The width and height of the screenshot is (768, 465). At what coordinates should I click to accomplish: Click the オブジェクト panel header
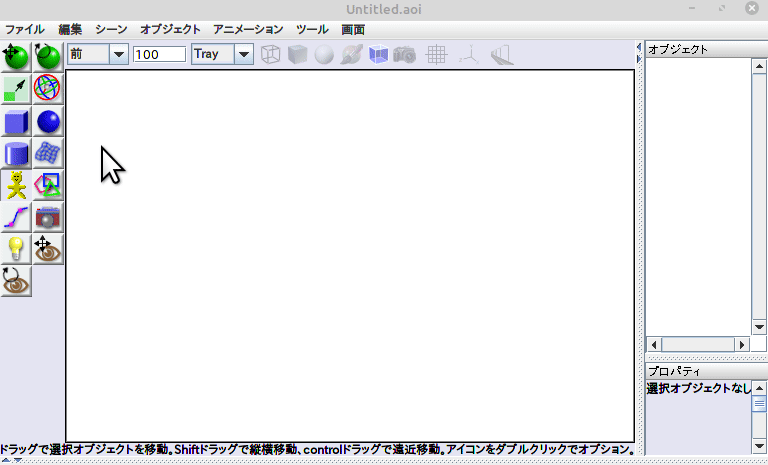point(706,49)
